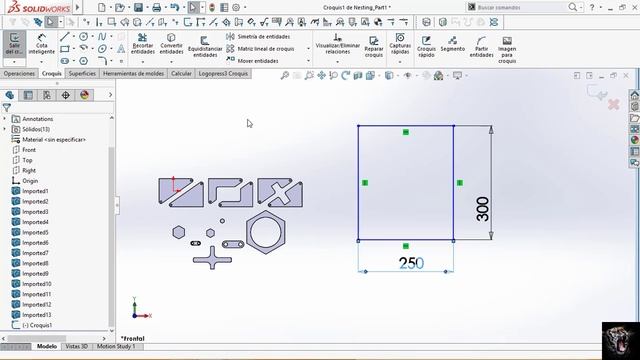This screenshot has width=640, height=360.
Task: Click red X to cancel sketch
Action: (613, 104)
